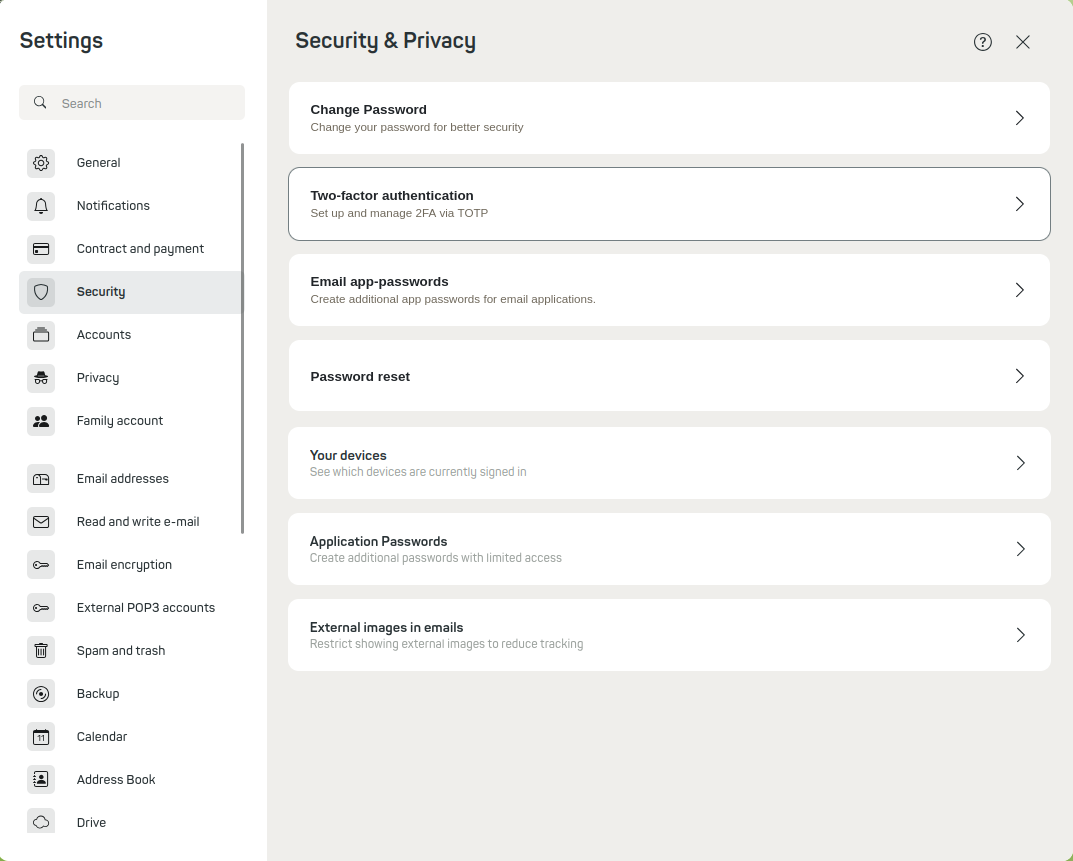Click the General gear icon
The width and height of the screenshot is (1073, 861).
point(41,163)
